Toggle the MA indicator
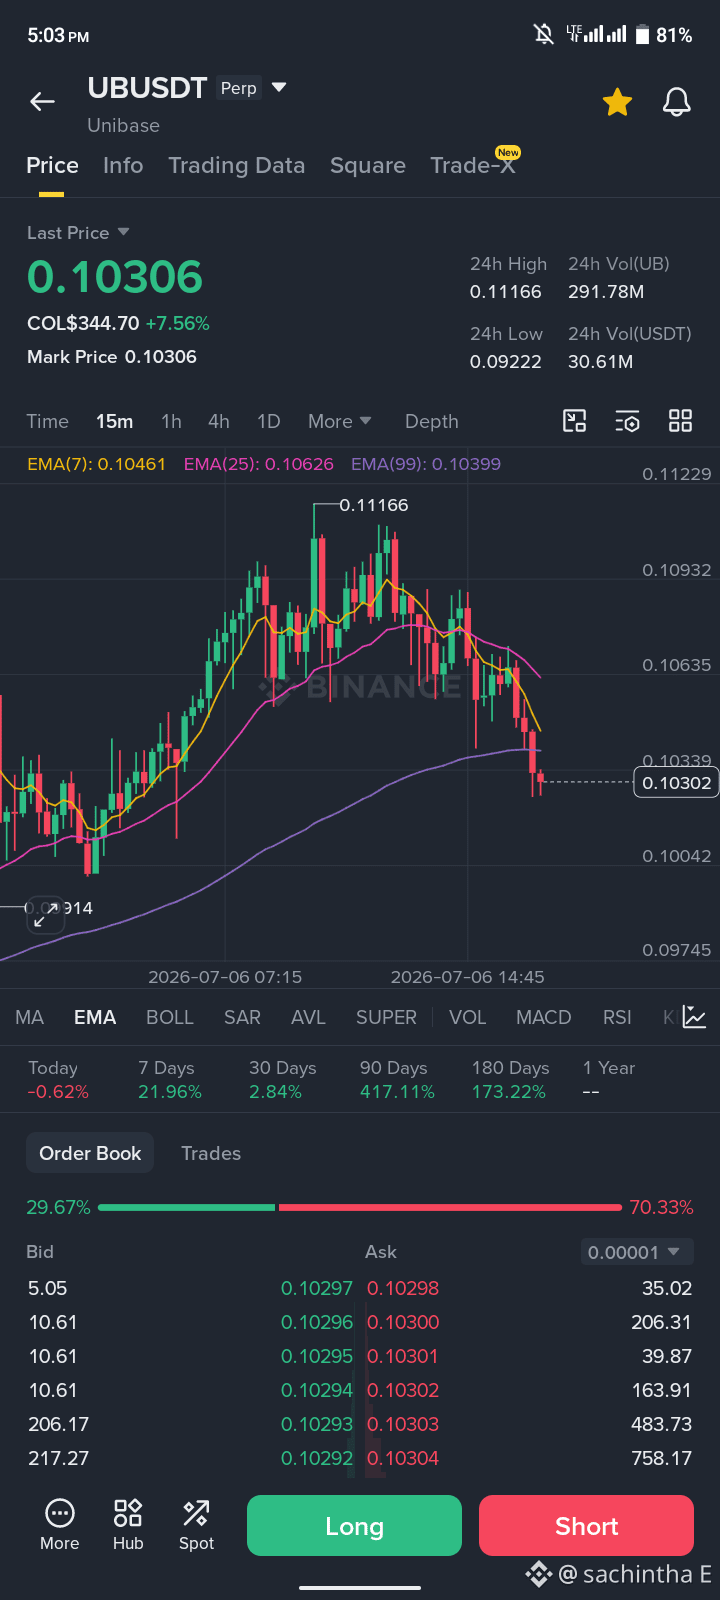Screen dimensions: 720x1600 point(29,1017)
